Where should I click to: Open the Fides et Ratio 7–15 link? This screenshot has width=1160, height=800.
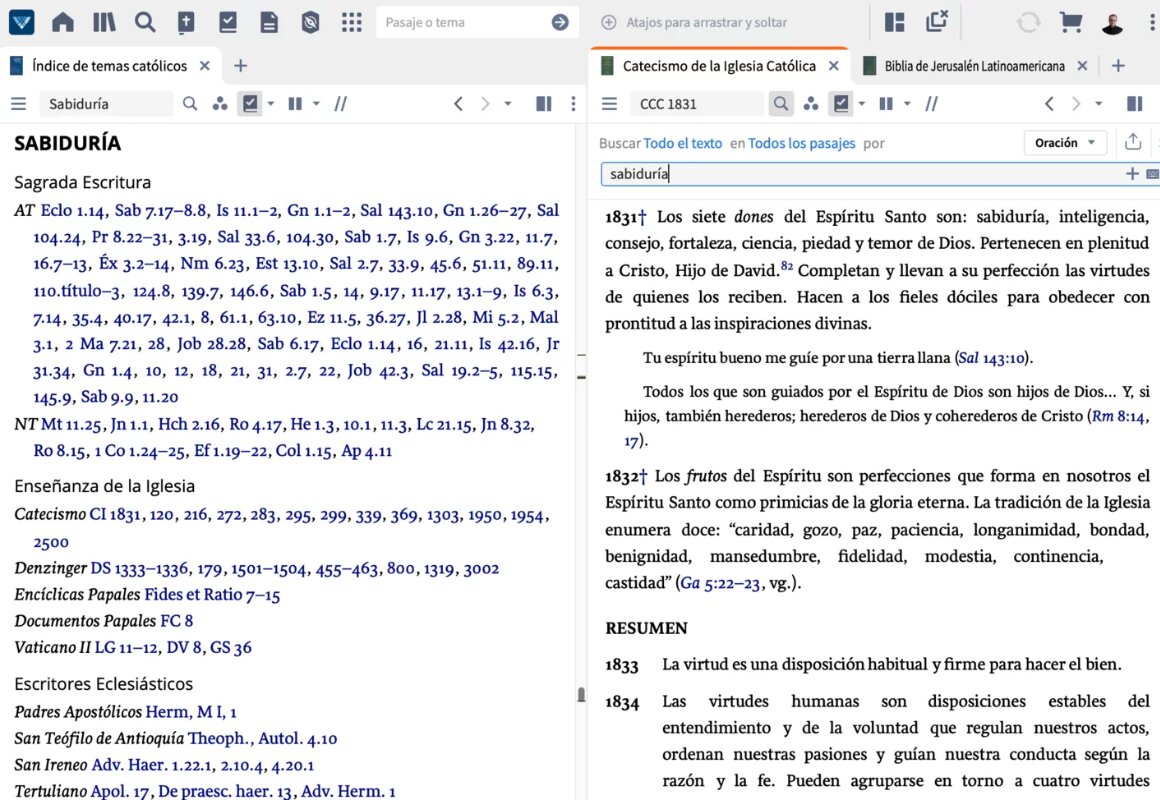tap(212, 595)
